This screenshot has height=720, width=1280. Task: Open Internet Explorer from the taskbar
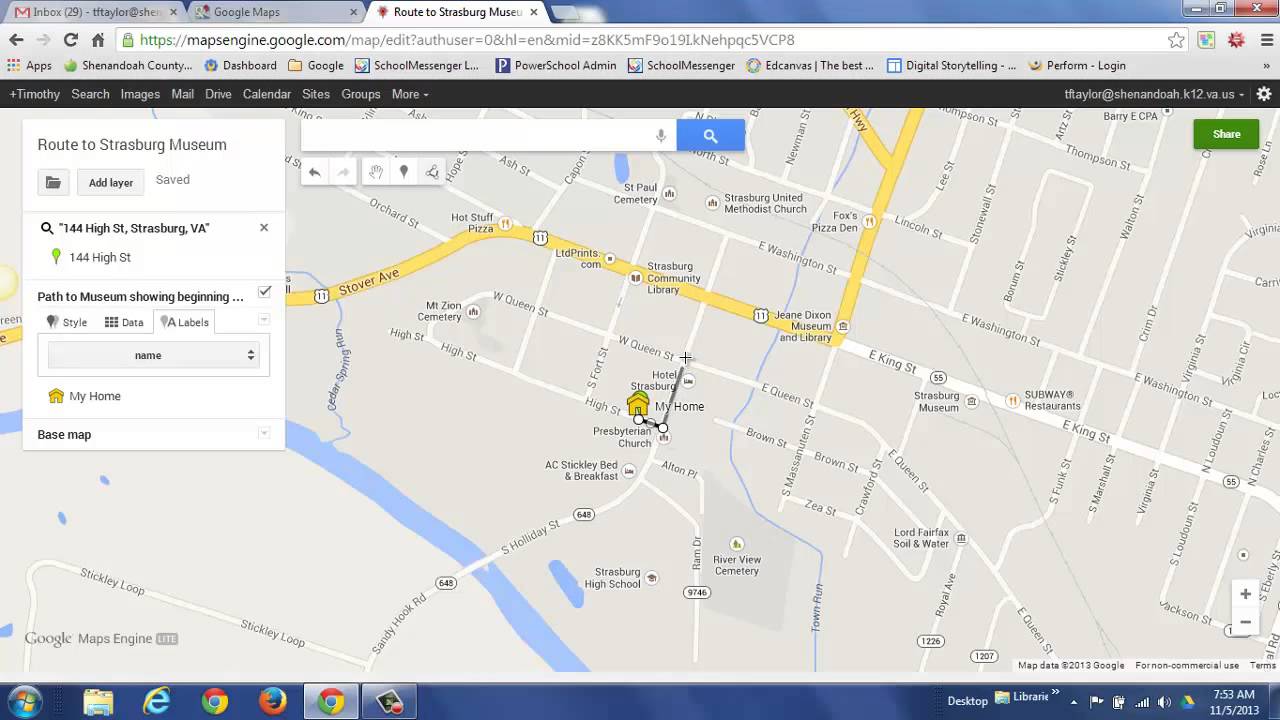[x=157, y=701]
